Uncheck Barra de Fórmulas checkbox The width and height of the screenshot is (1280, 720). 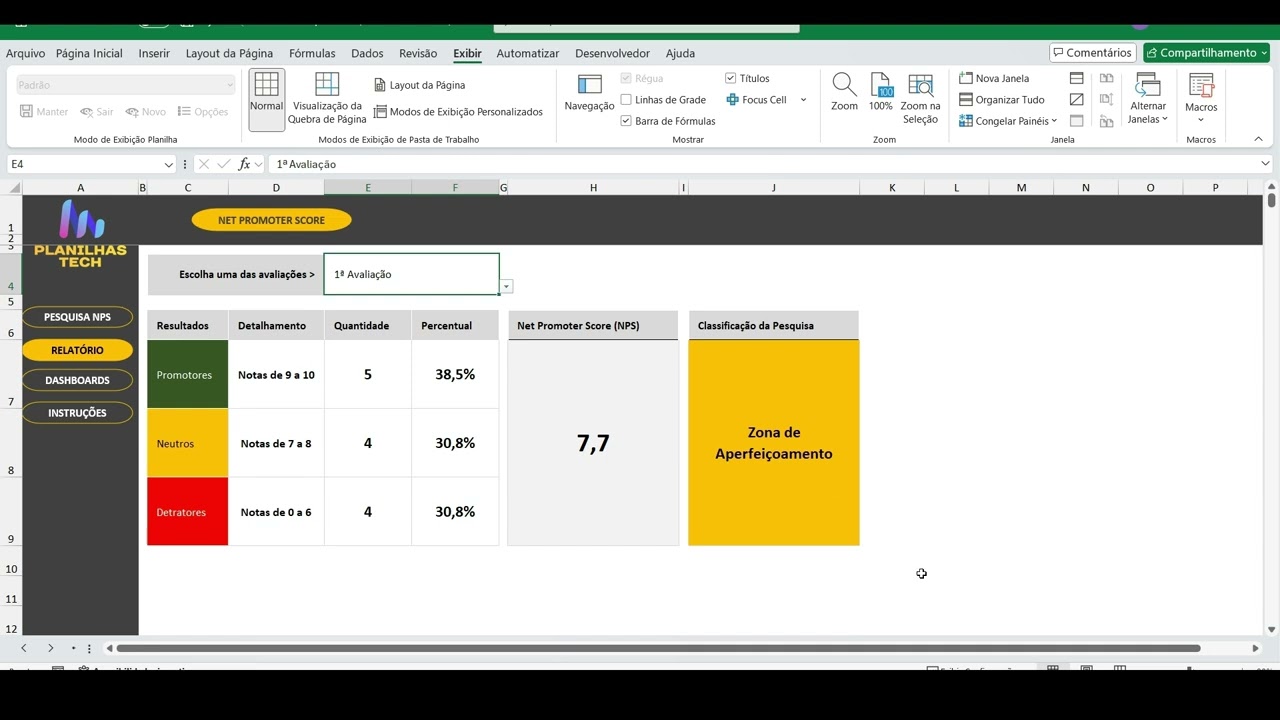(626, 121)
